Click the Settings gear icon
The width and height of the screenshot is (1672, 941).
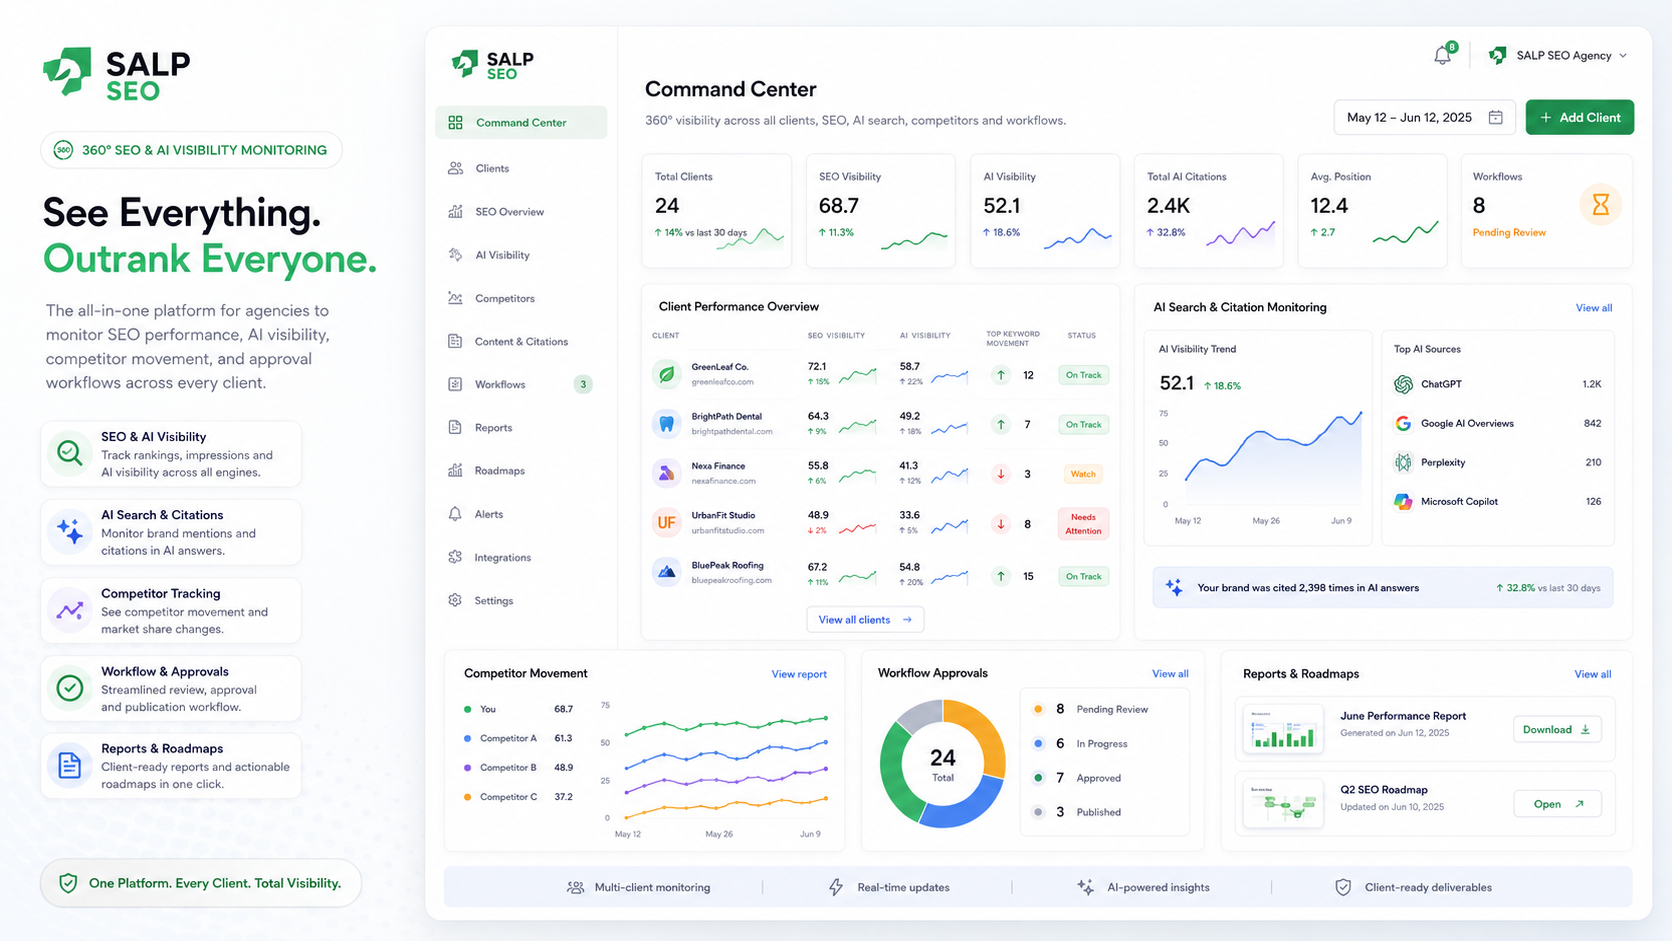coord(455,600)
